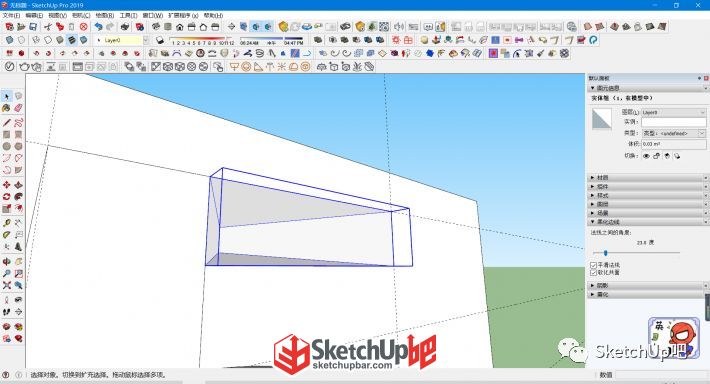Click the instance name input field
The width and height of the screenshot is (710, 384).
coord(674,122)
